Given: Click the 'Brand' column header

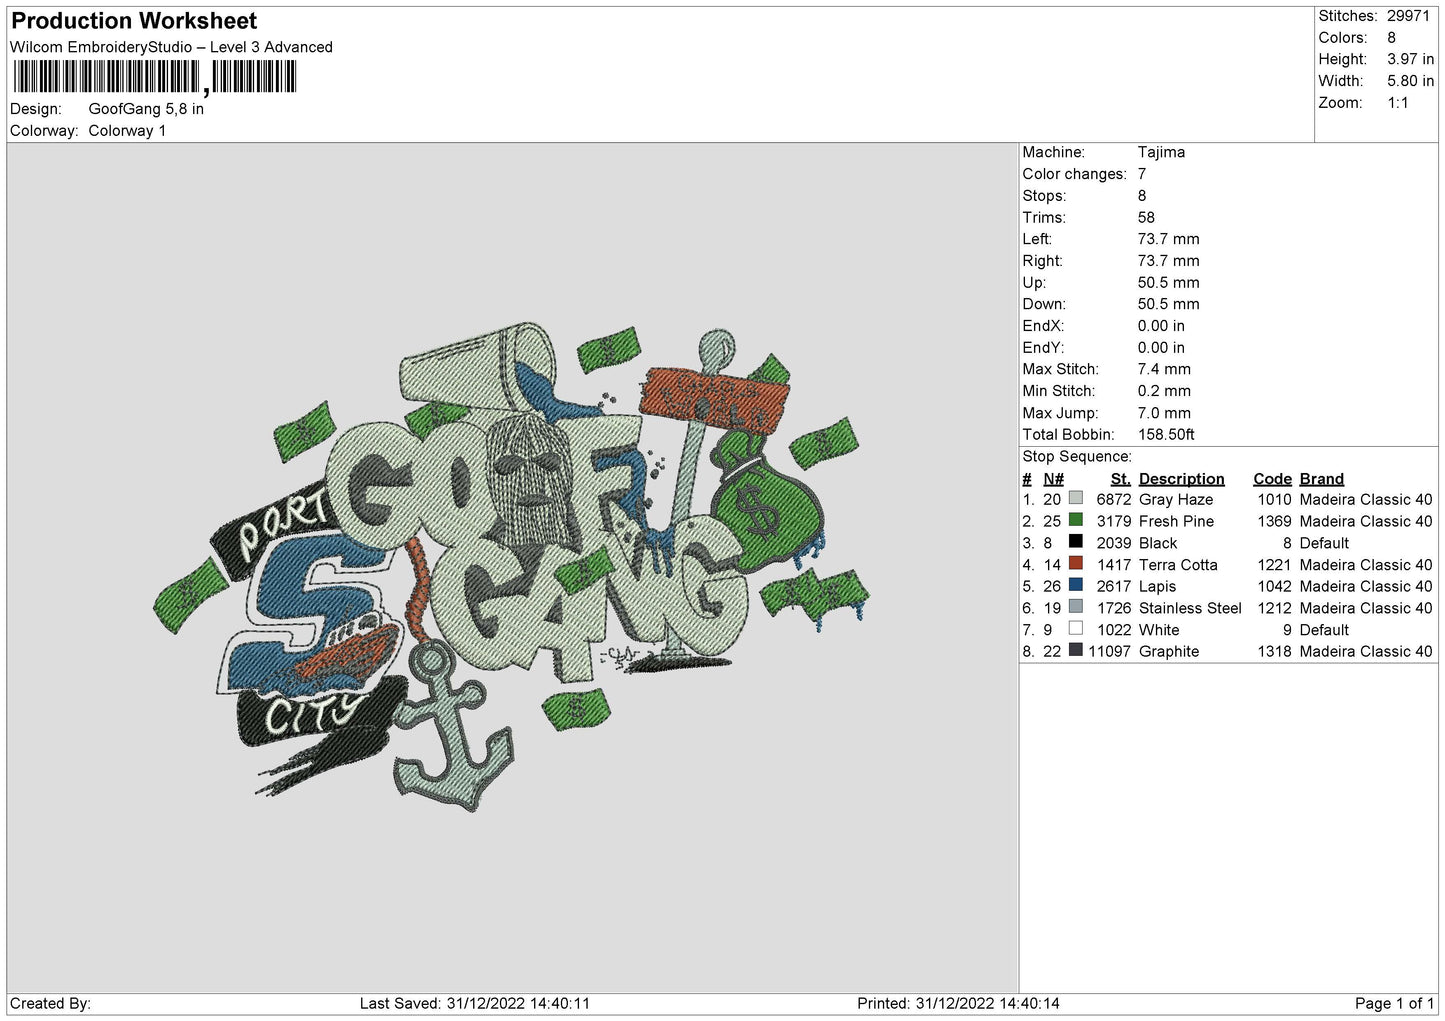Looking at the screenshot, I should [1322, 479].
